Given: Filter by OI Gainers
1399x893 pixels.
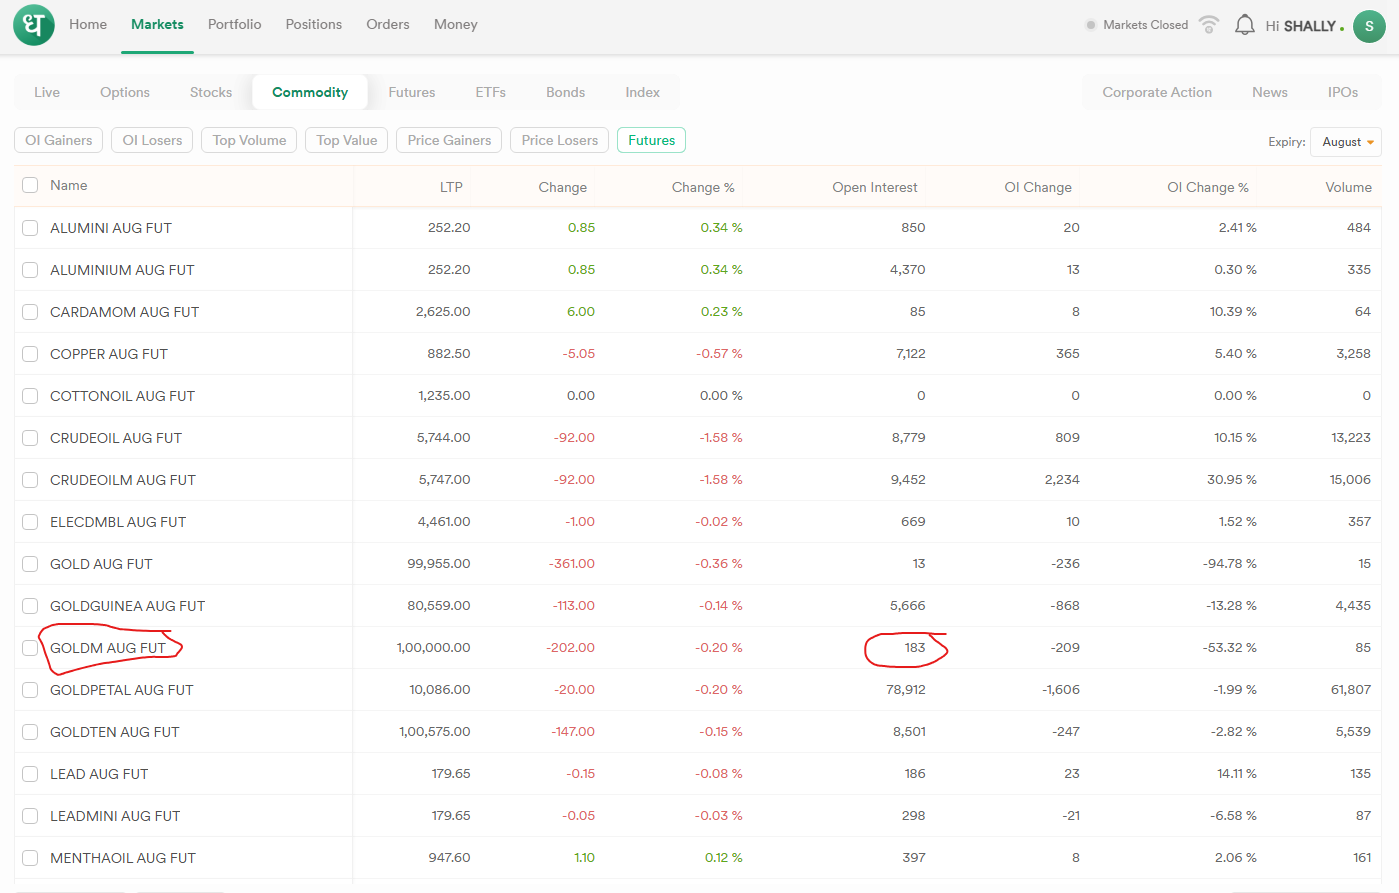Looking at the screenshot, I should click(59, 140).
